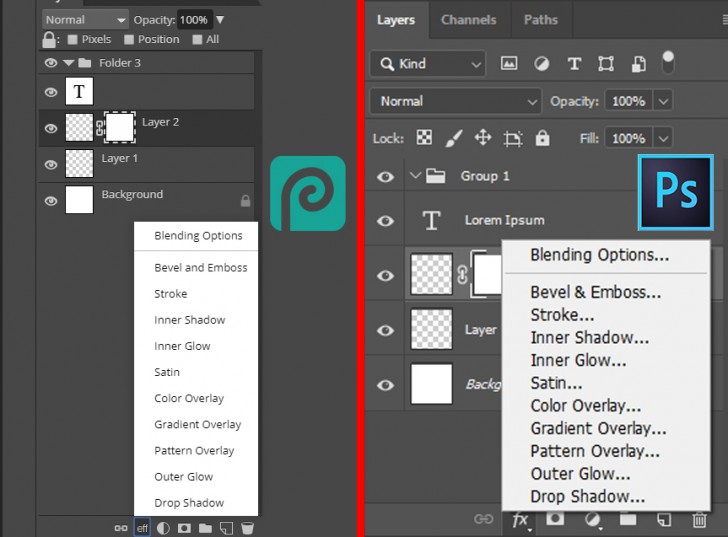Image resolution: width=728 pixels, height=537 pixels.
Task: Click the Photopea lock padlock icon
Action: click(49, 39)
